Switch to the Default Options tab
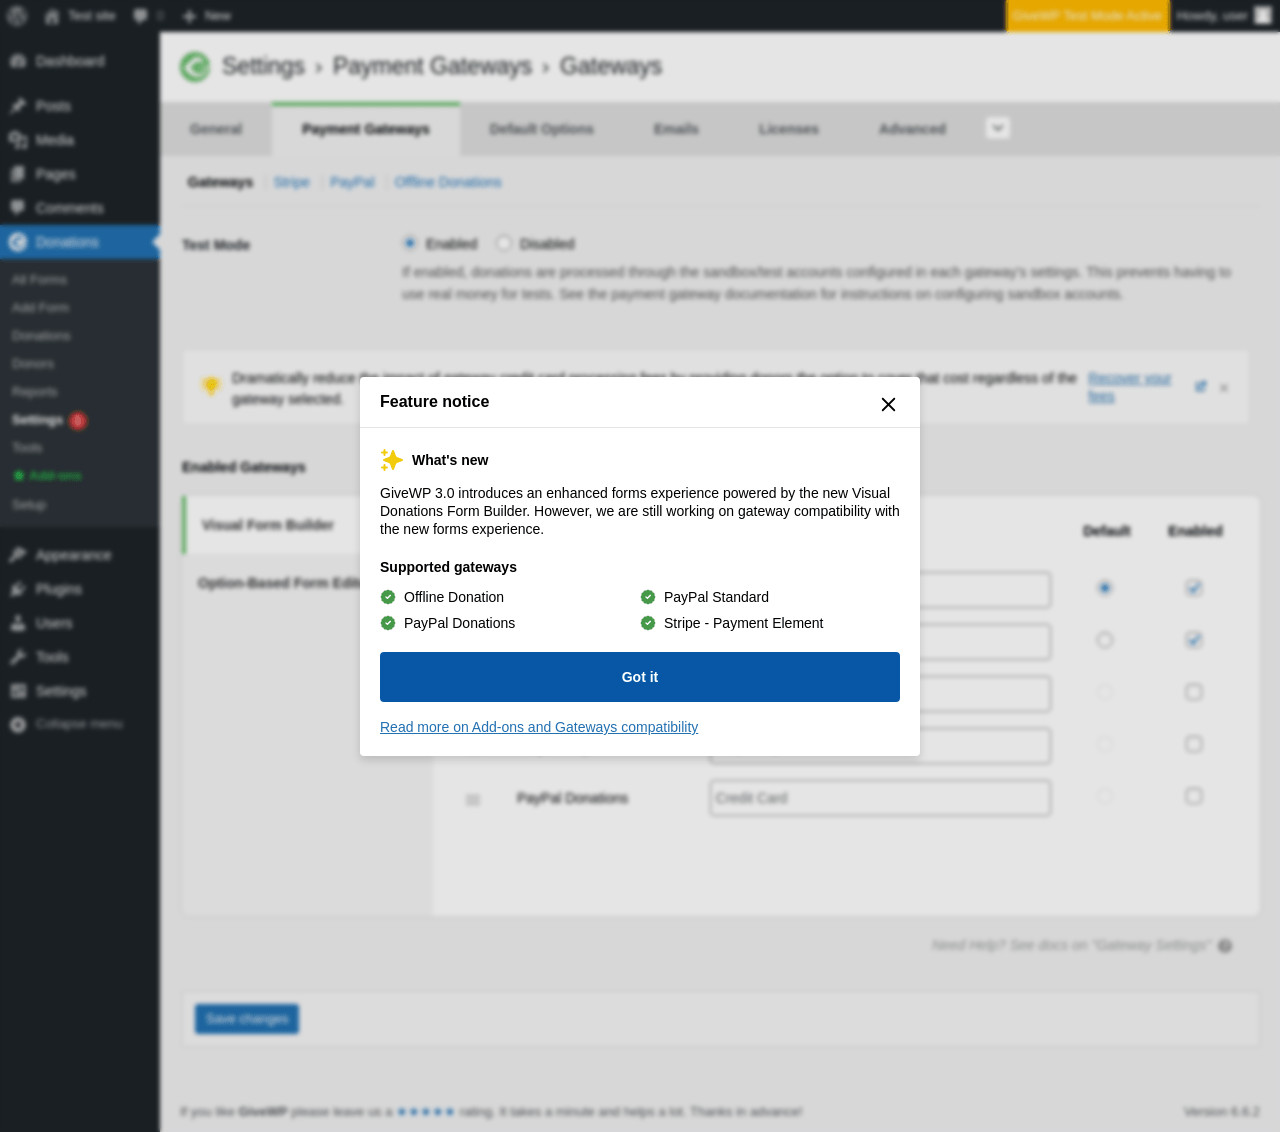1280x1132 pixels. pyautogui.click(x=541, y=129)
